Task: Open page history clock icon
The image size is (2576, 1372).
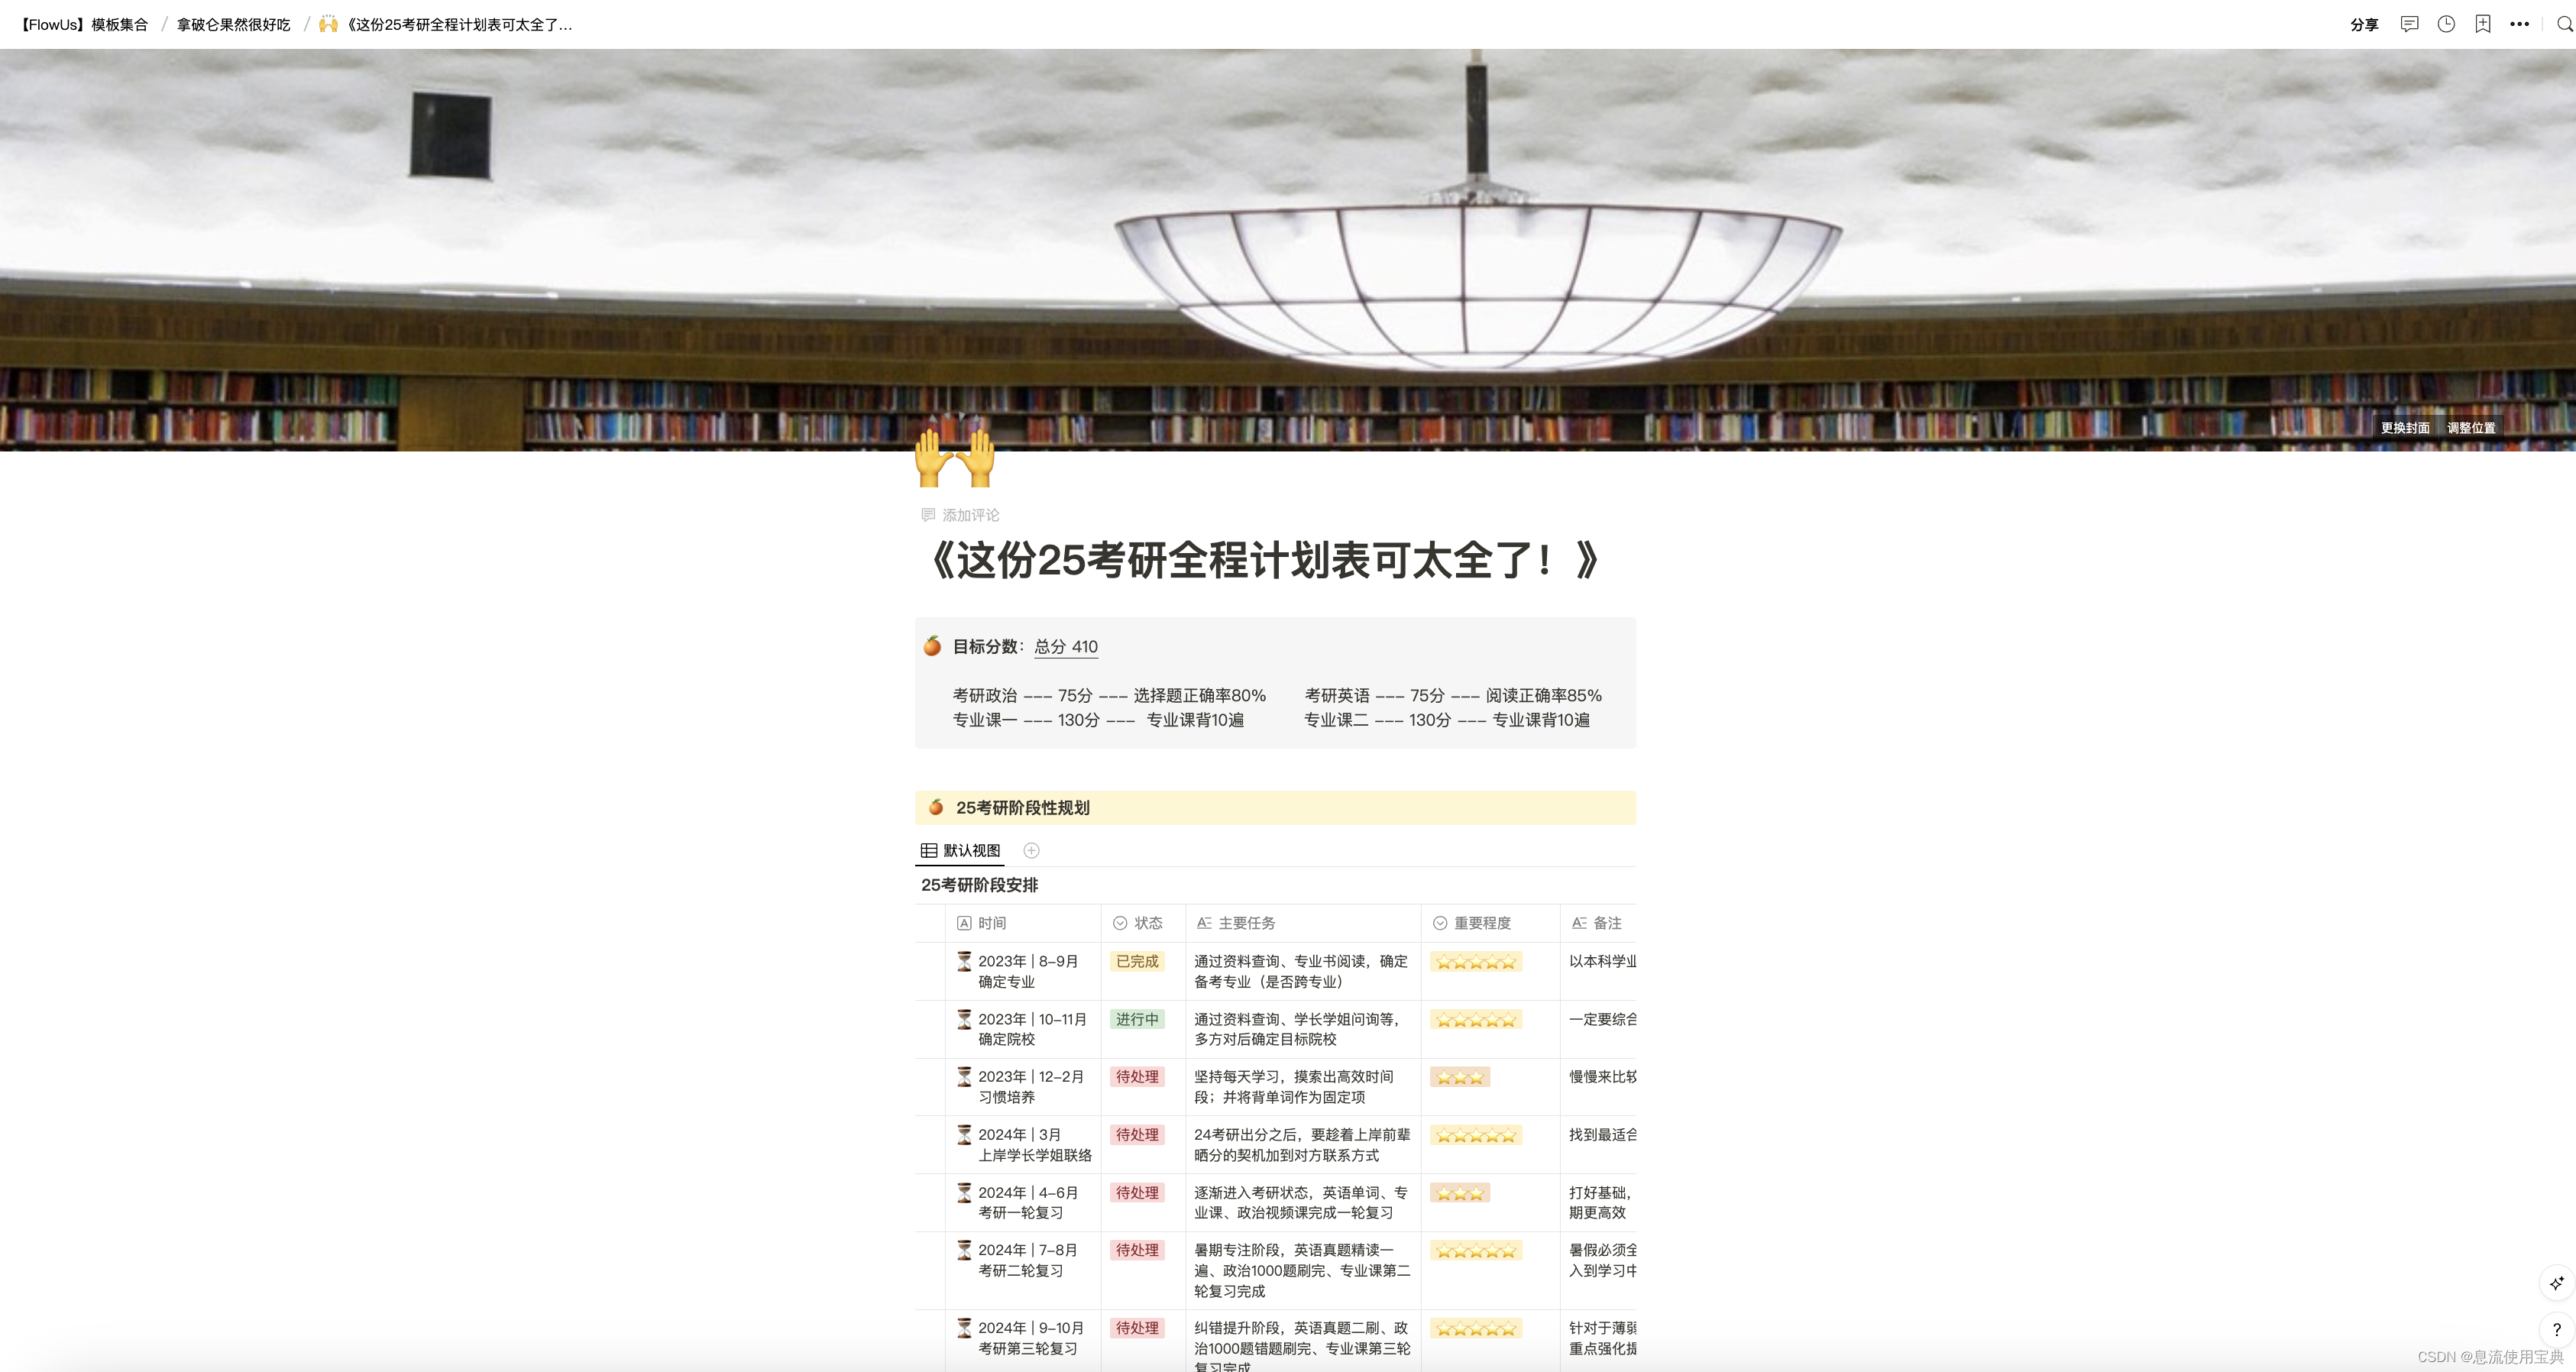Action: (2446, 24)
